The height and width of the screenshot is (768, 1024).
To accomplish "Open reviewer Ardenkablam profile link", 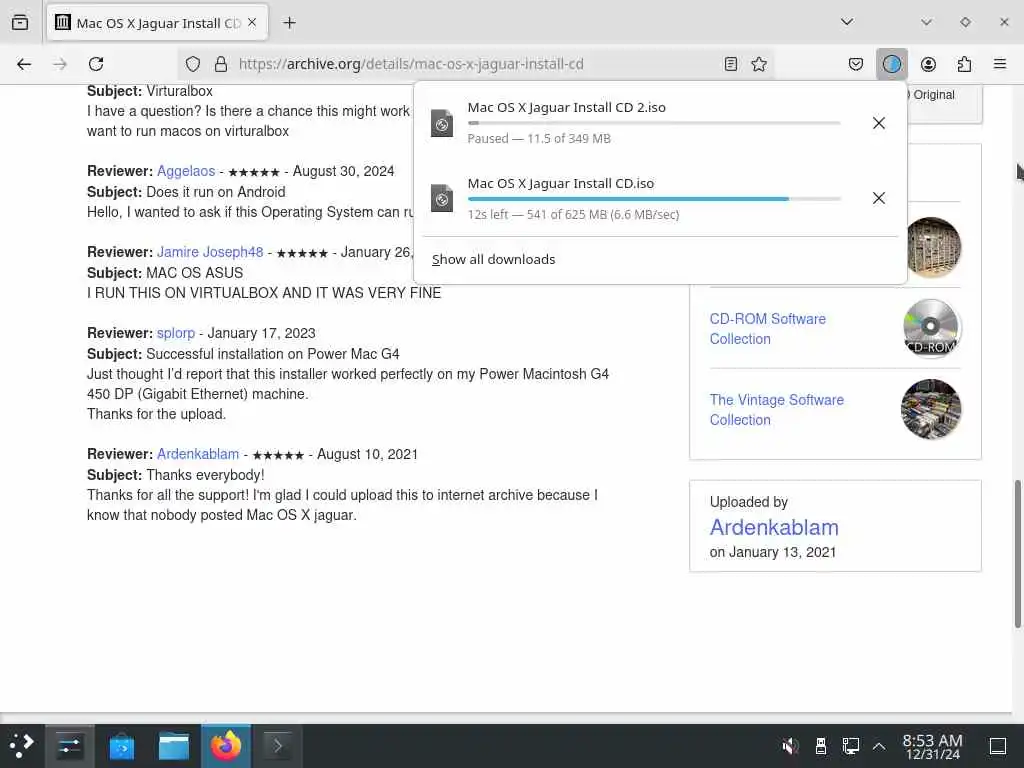I will (198, 454).
